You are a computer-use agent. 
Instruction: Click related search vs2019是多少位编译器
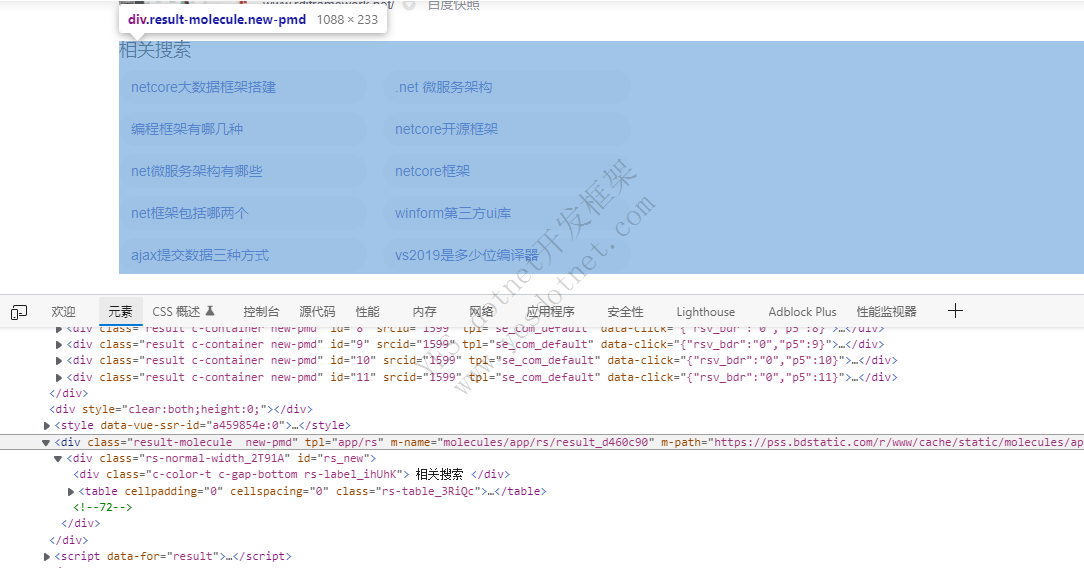(x=467, y=256)
